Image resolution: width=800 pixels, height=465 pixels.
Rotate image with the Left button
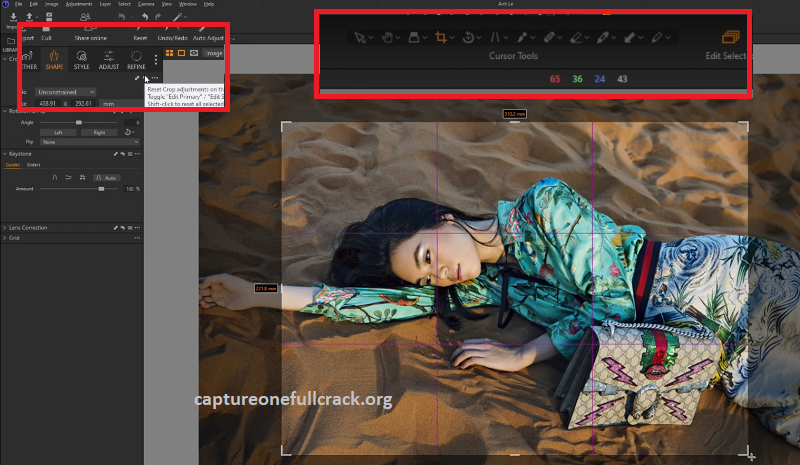58,132
